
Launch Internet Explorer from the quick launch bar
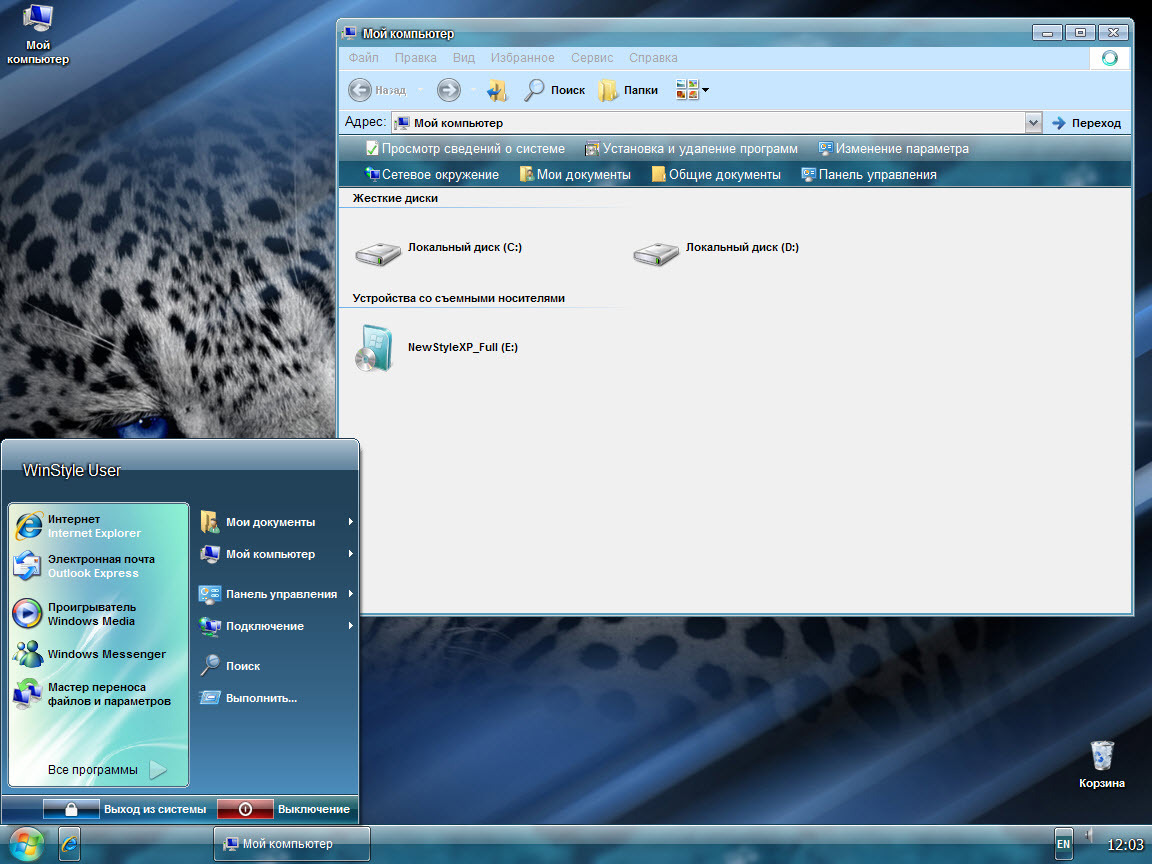[69, 844]
